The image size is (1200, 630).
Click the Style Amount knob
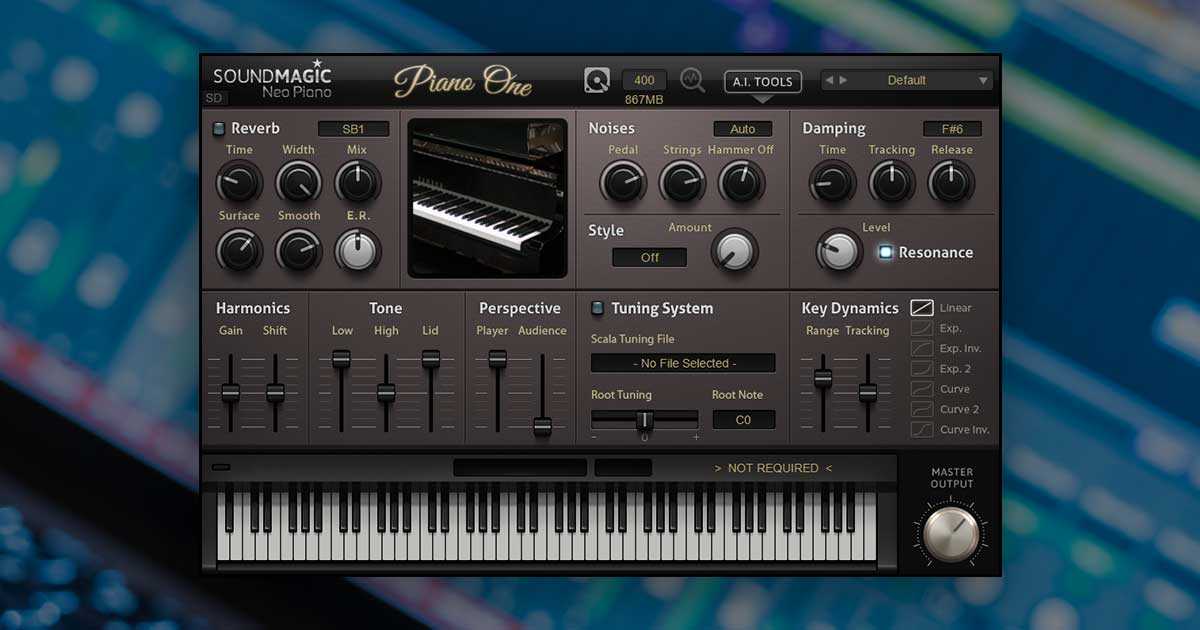click(735, 251)
